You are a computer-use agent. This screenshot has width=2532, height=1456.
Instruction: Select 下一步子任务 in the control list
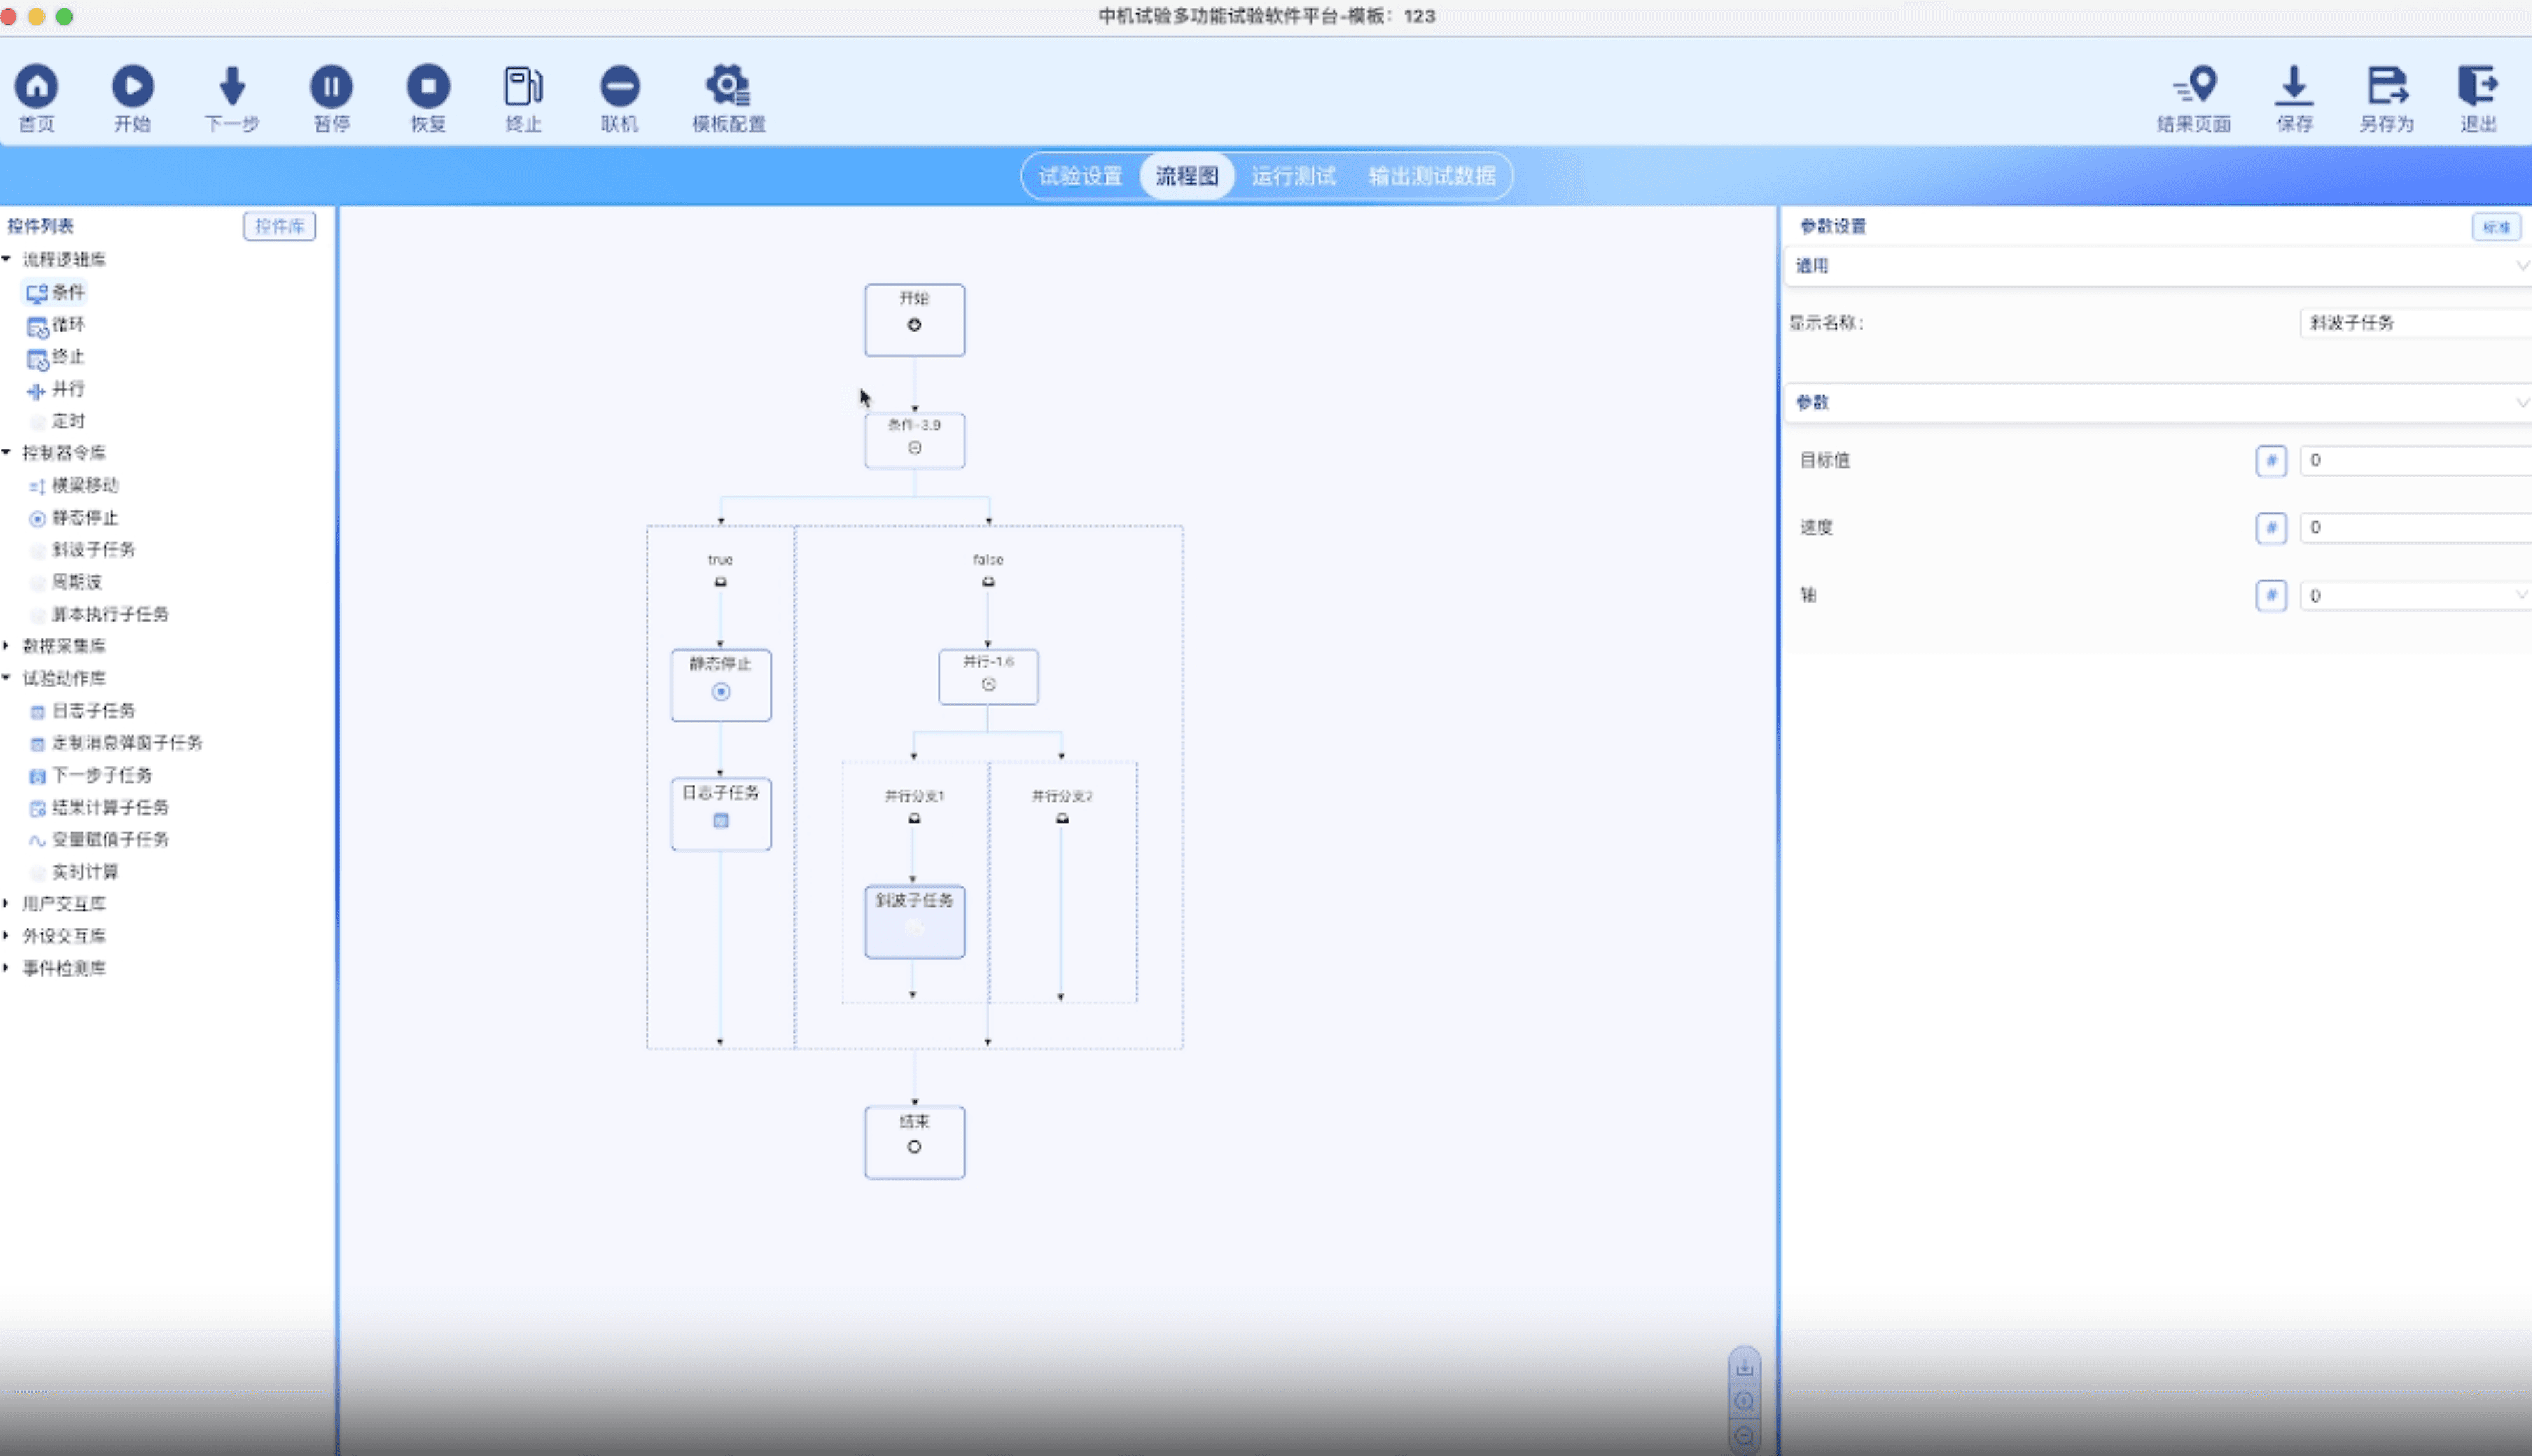pyautogui.click(x=102, y=775)
